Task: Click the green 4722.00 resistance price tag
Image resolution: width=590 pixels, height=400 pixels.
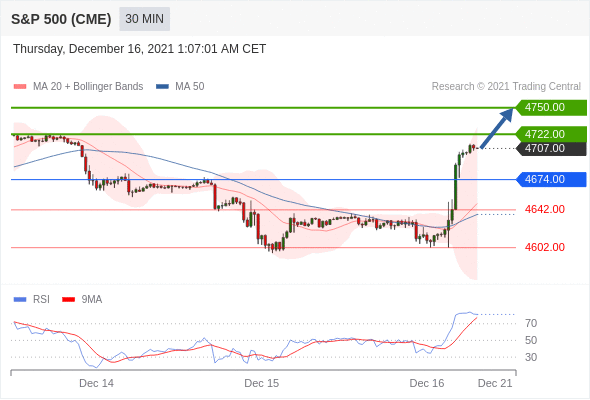Action: [551, 134]
